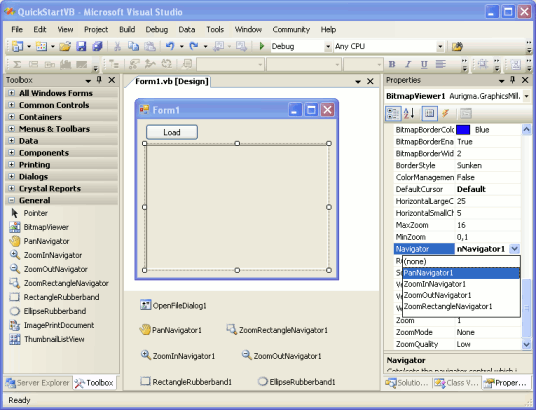Select OpenFileDialog1 in component tray
Viewport: 536px width, 410px height.
(173, 305)
